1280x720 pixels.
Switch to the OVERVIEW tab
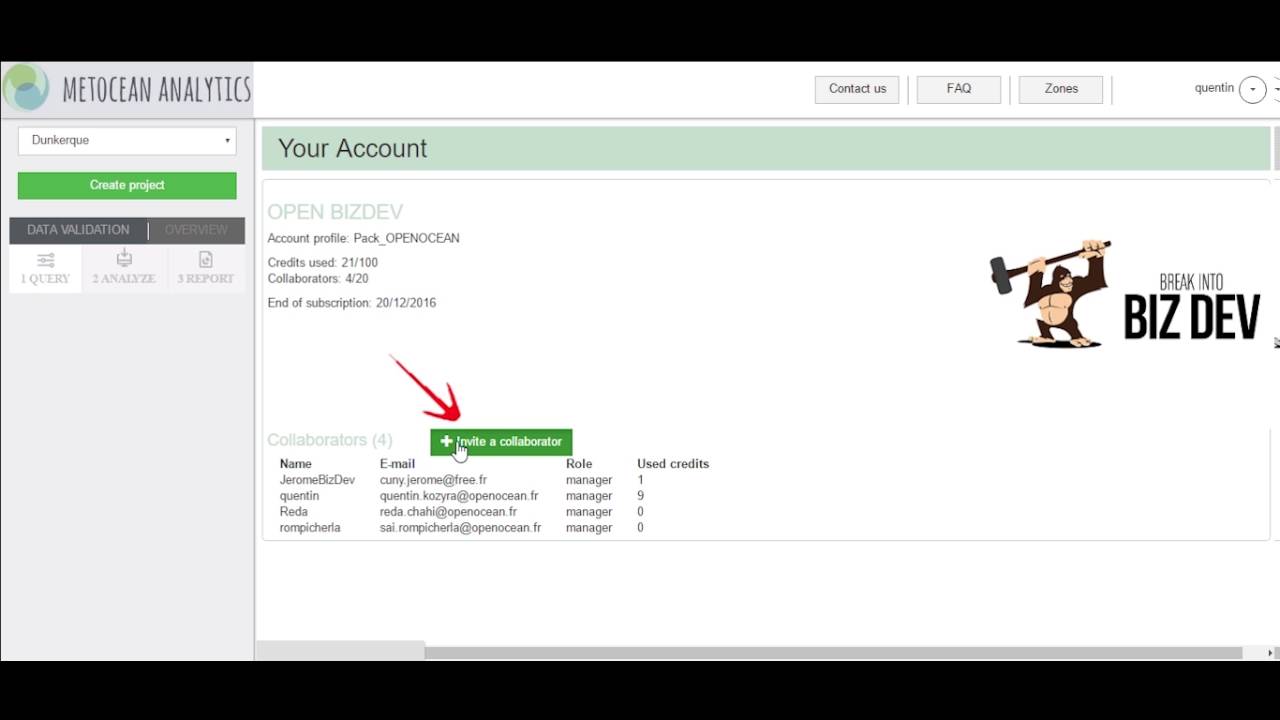(196, 230)
